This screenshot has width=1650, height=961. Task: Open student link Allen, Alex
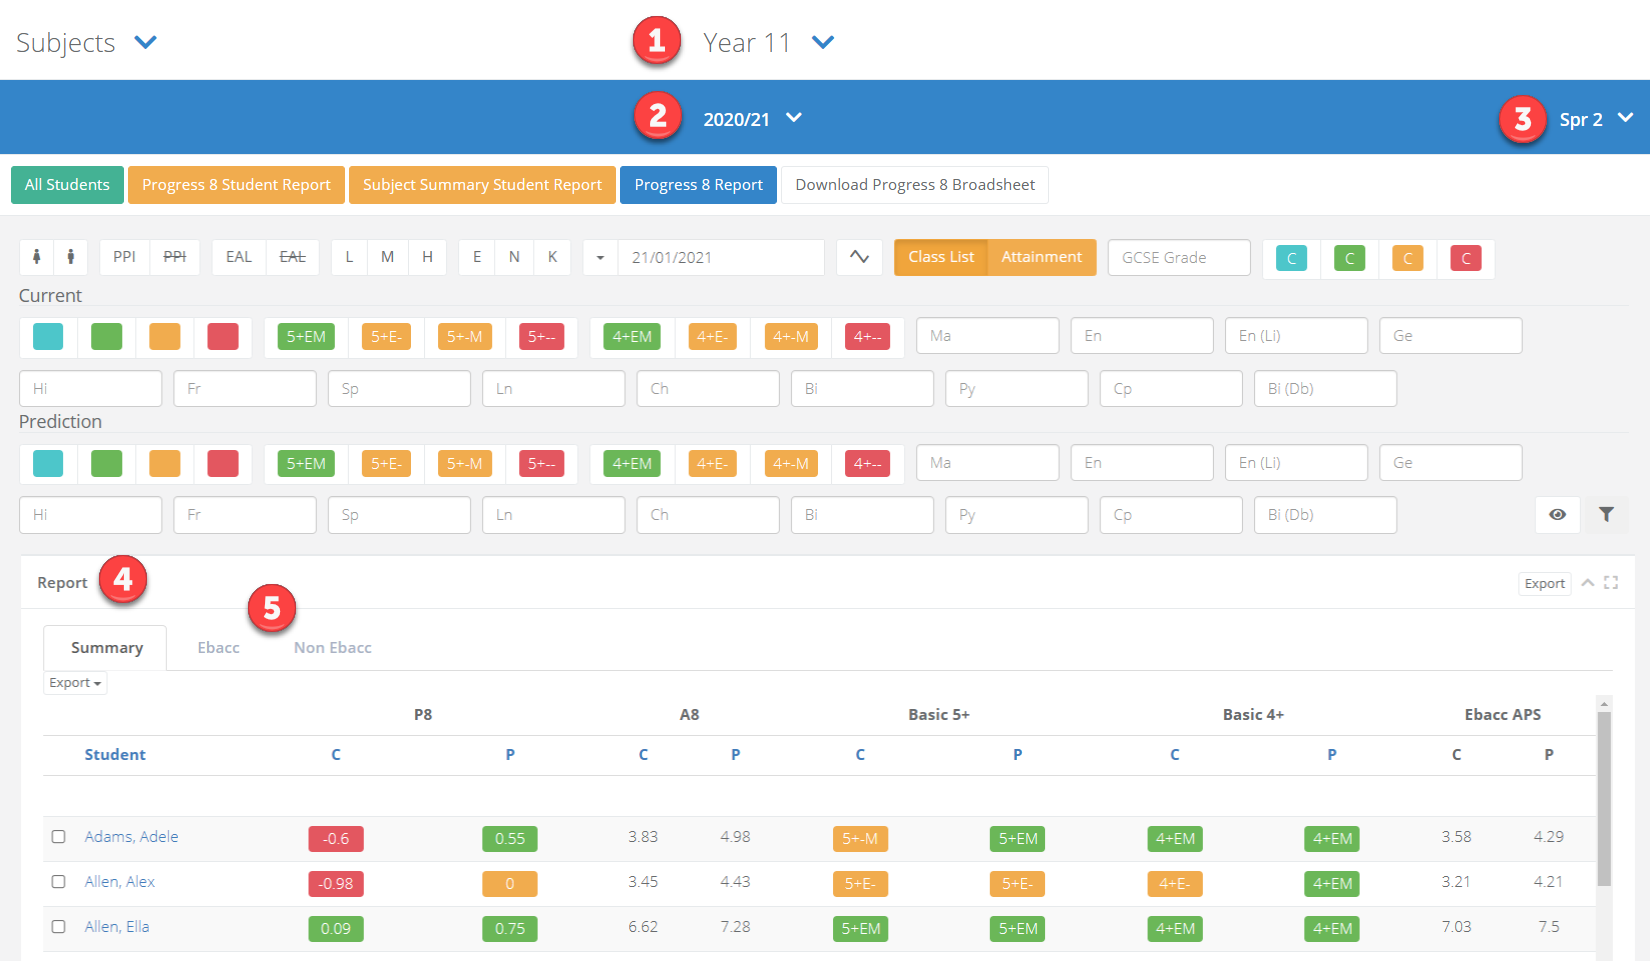click(x=119, y=882)
